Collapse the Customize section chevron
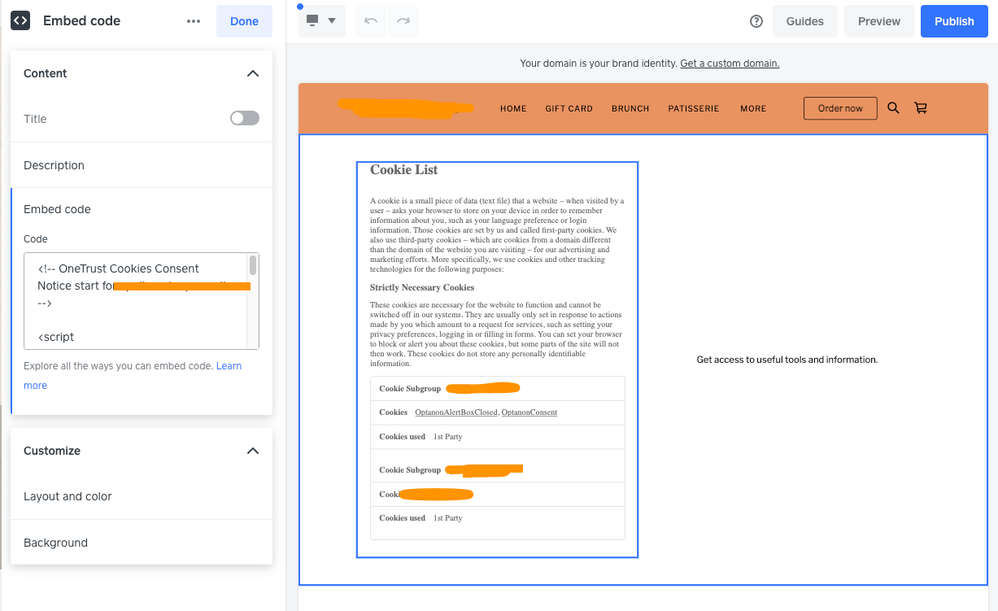The image size is (998, 611). 253,451
